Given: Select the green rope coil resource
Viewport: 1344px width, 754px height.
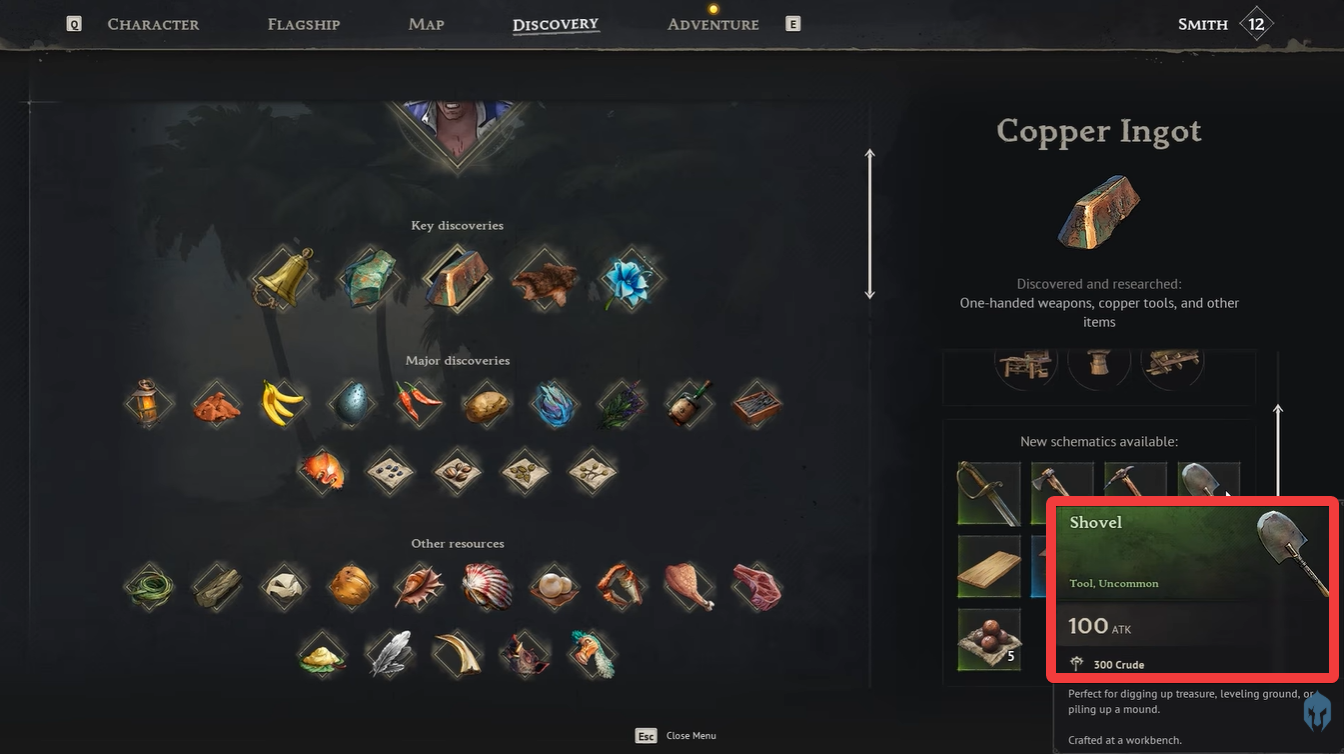Looking at the screenshot, I should [149, 586].
